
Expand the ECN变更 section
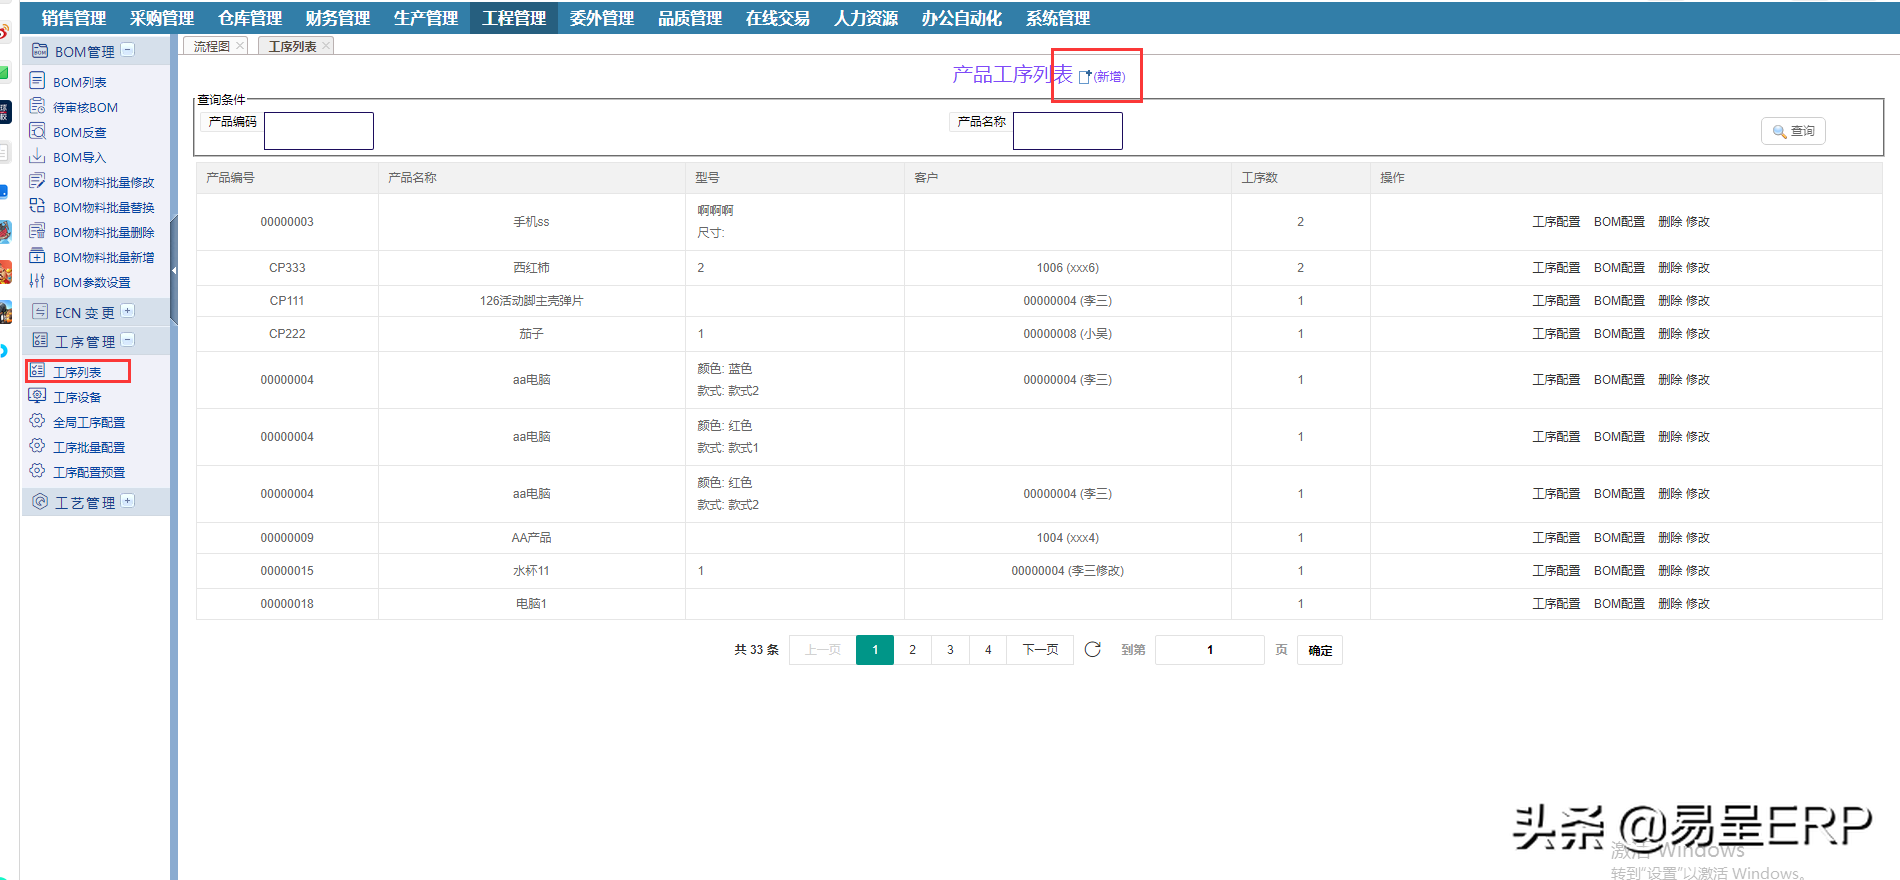(x=128, y=311)
